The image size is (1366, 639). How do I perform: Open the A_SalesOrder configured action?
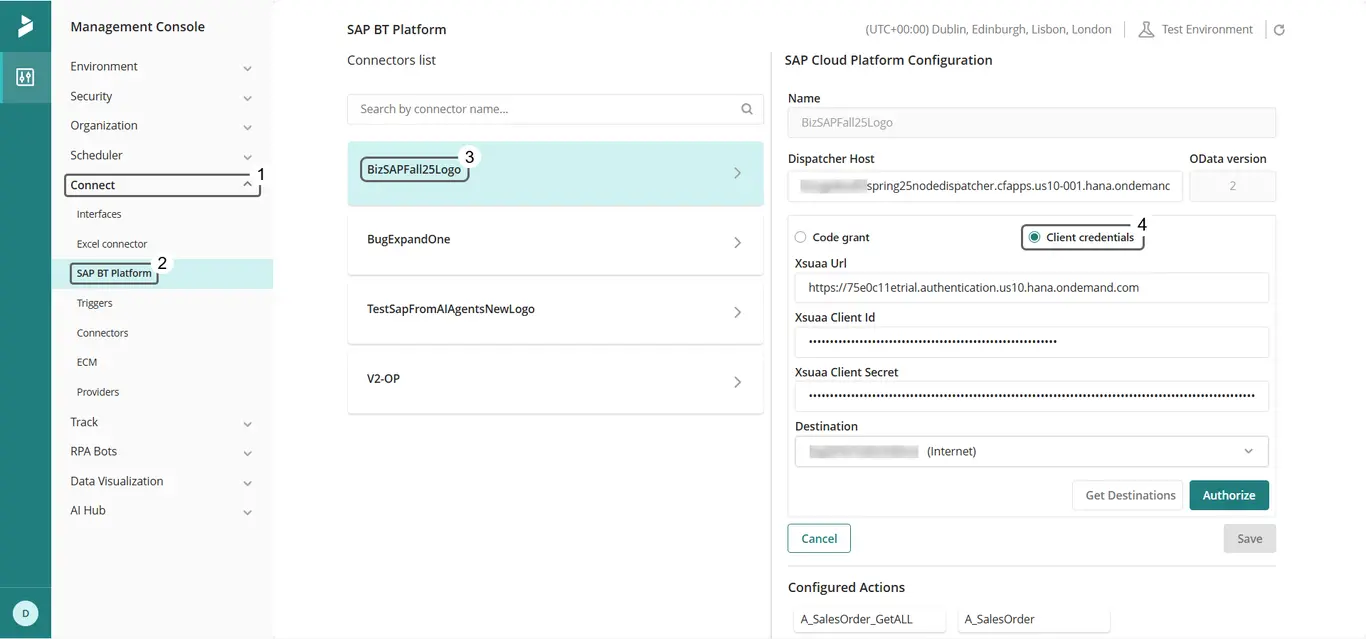[1034, 620]
